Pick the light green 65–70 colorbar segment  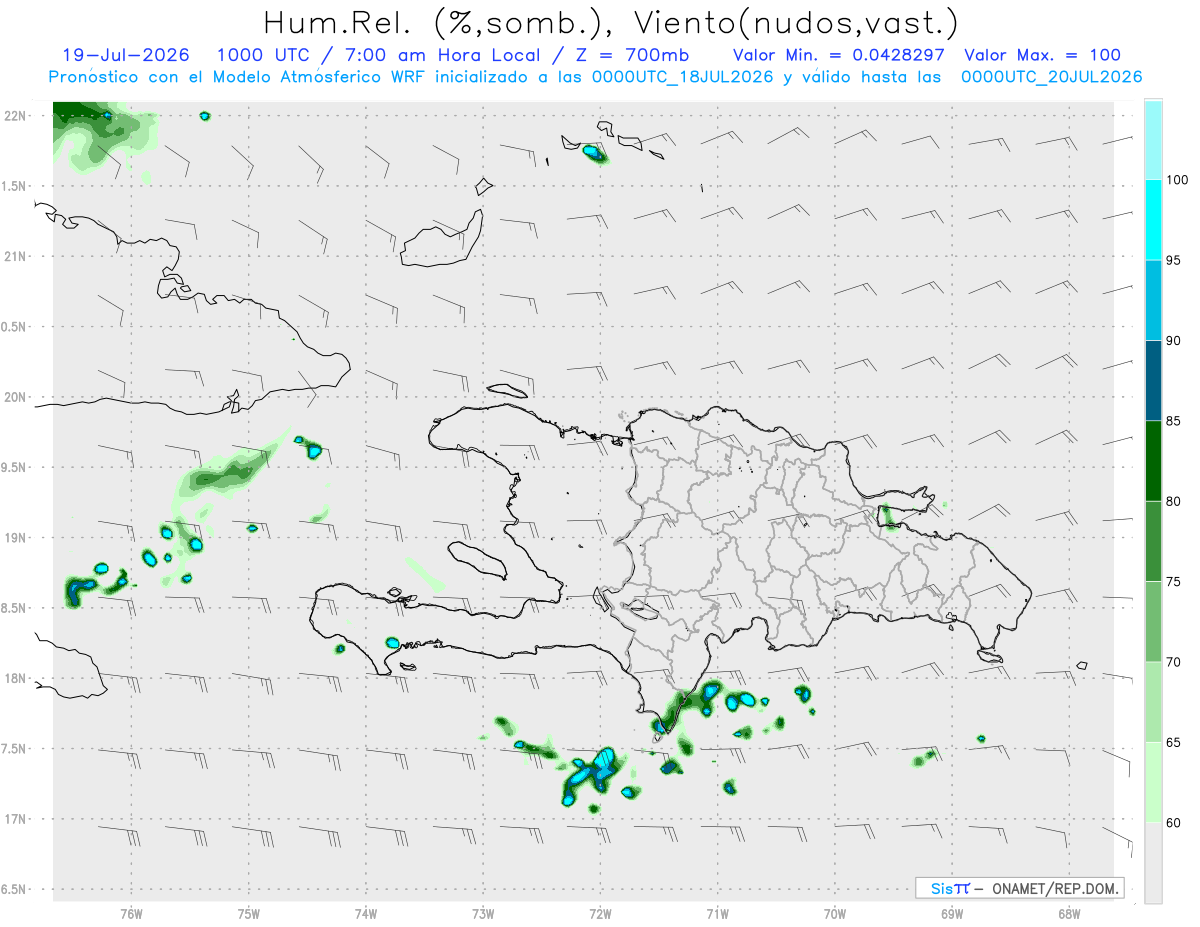(1152, 701)
